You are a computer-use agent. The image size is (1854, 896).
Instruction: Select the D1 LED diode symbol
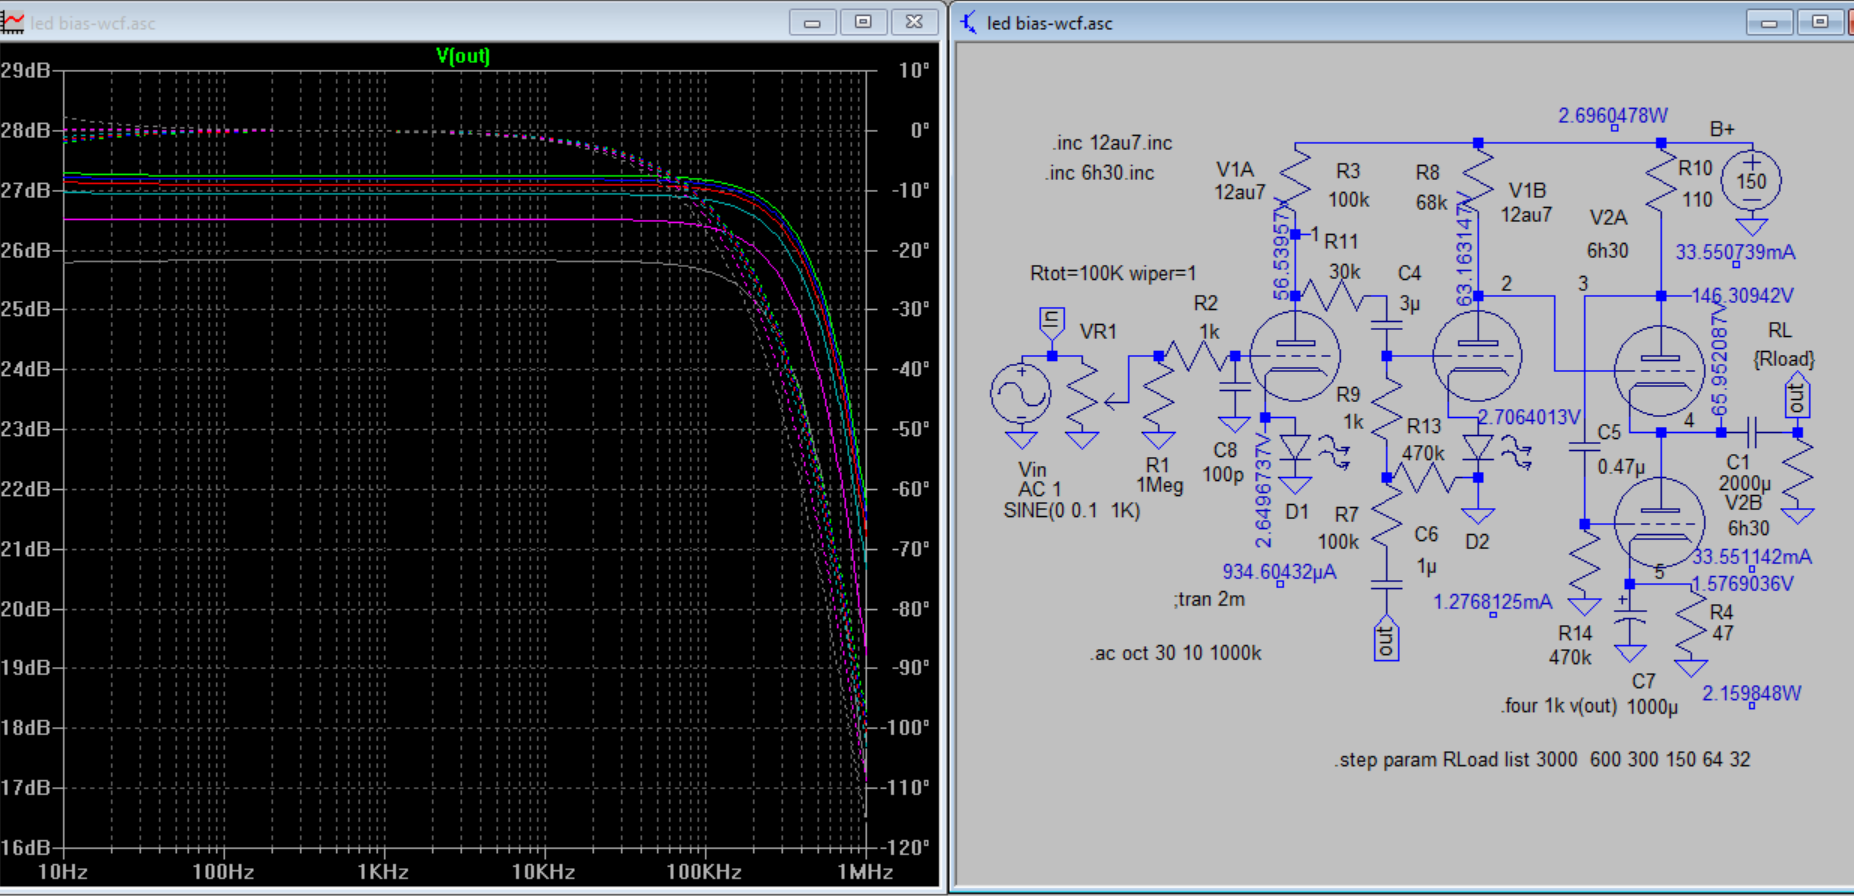tap(1296, 448)
